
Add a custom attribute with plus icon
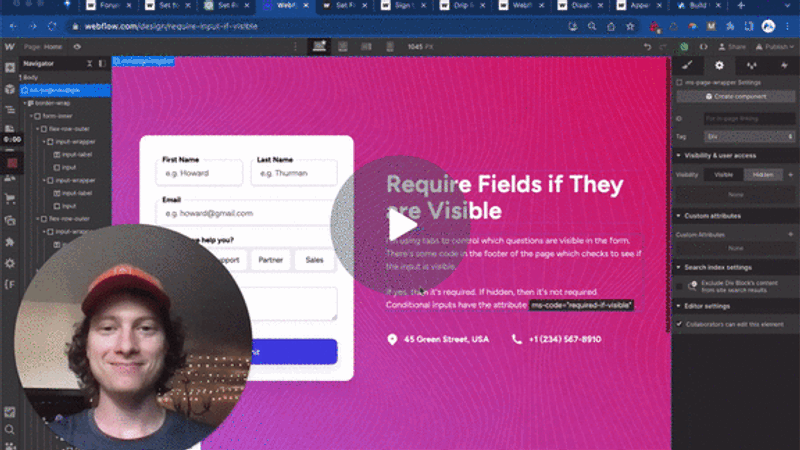click(791, 234)
